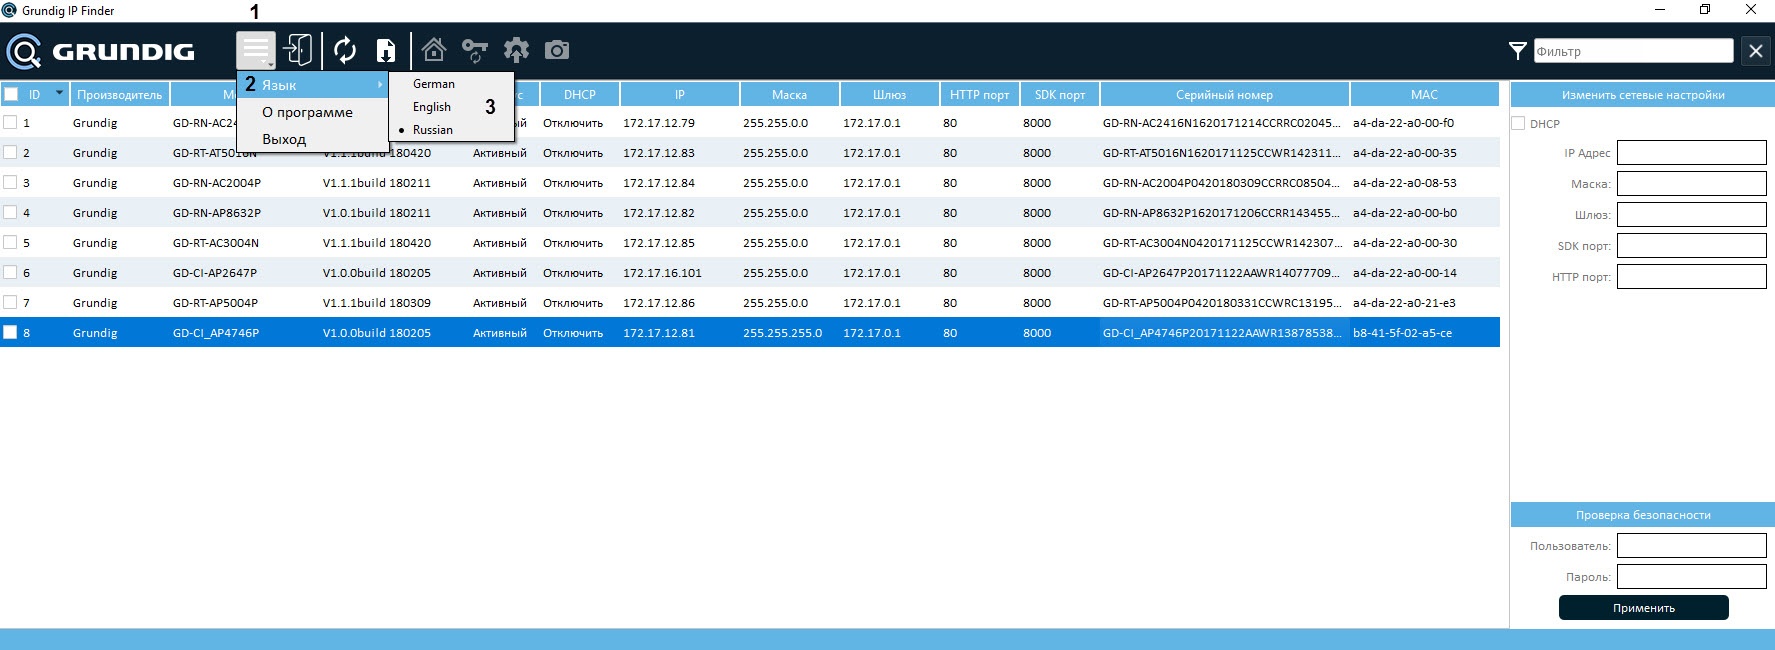Click the Фильтр search field

coord(1633,51)
